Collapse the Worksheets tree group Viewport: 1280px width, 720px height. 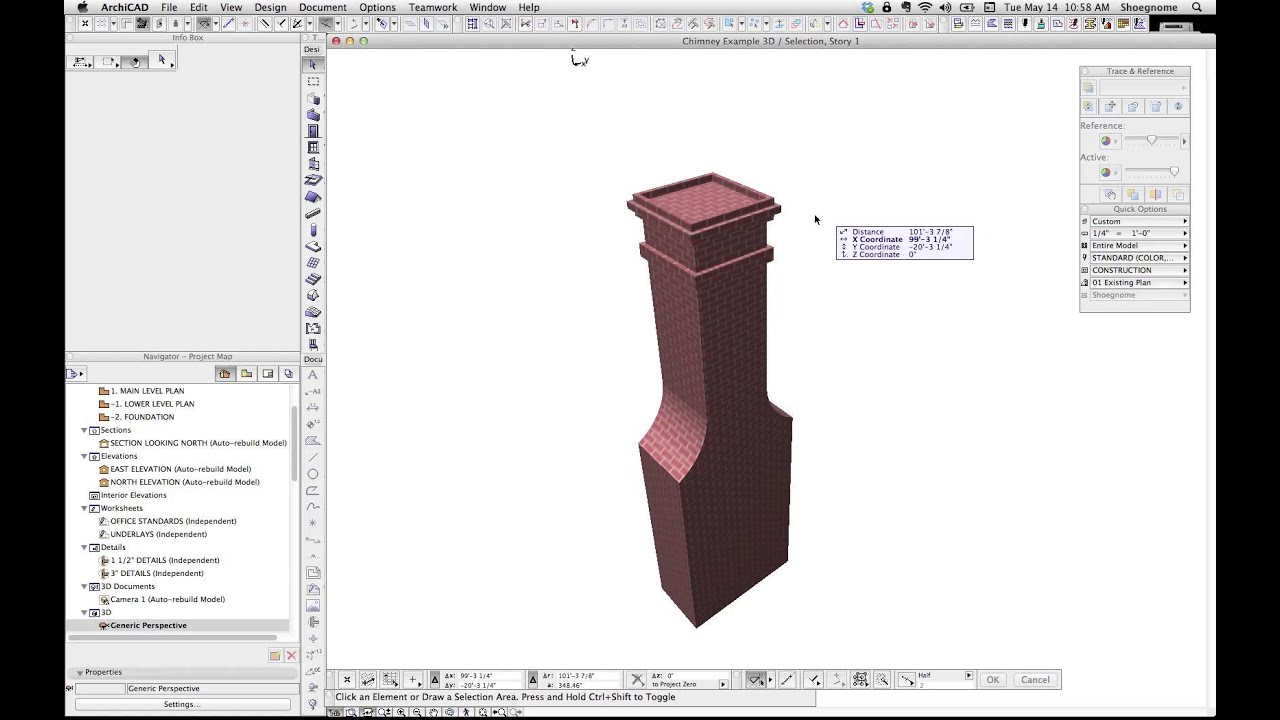click(x=84, y=508)
